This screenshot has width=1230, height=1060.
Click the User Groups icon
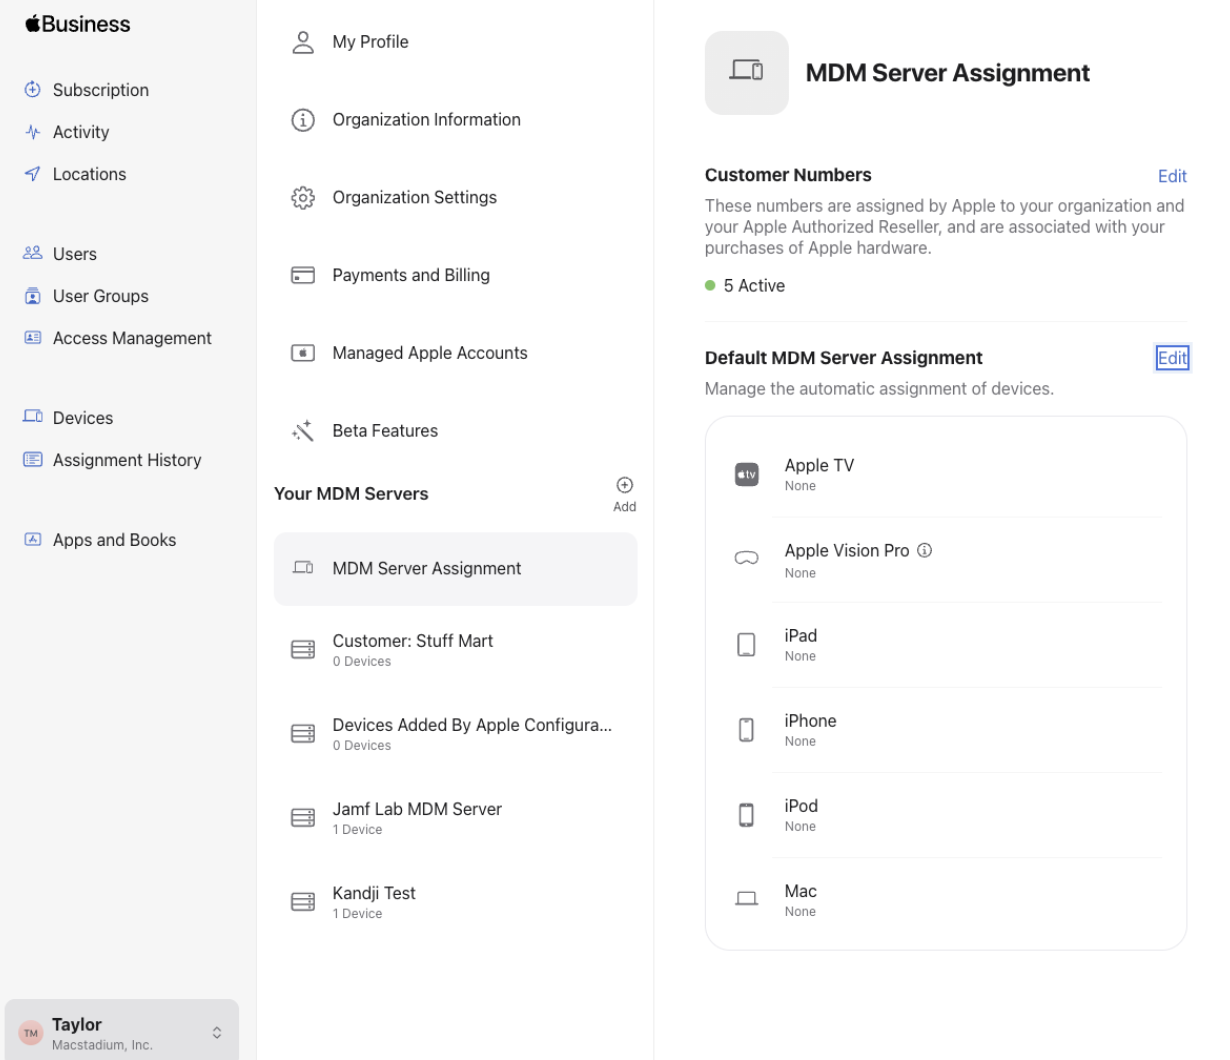point(33,296)
